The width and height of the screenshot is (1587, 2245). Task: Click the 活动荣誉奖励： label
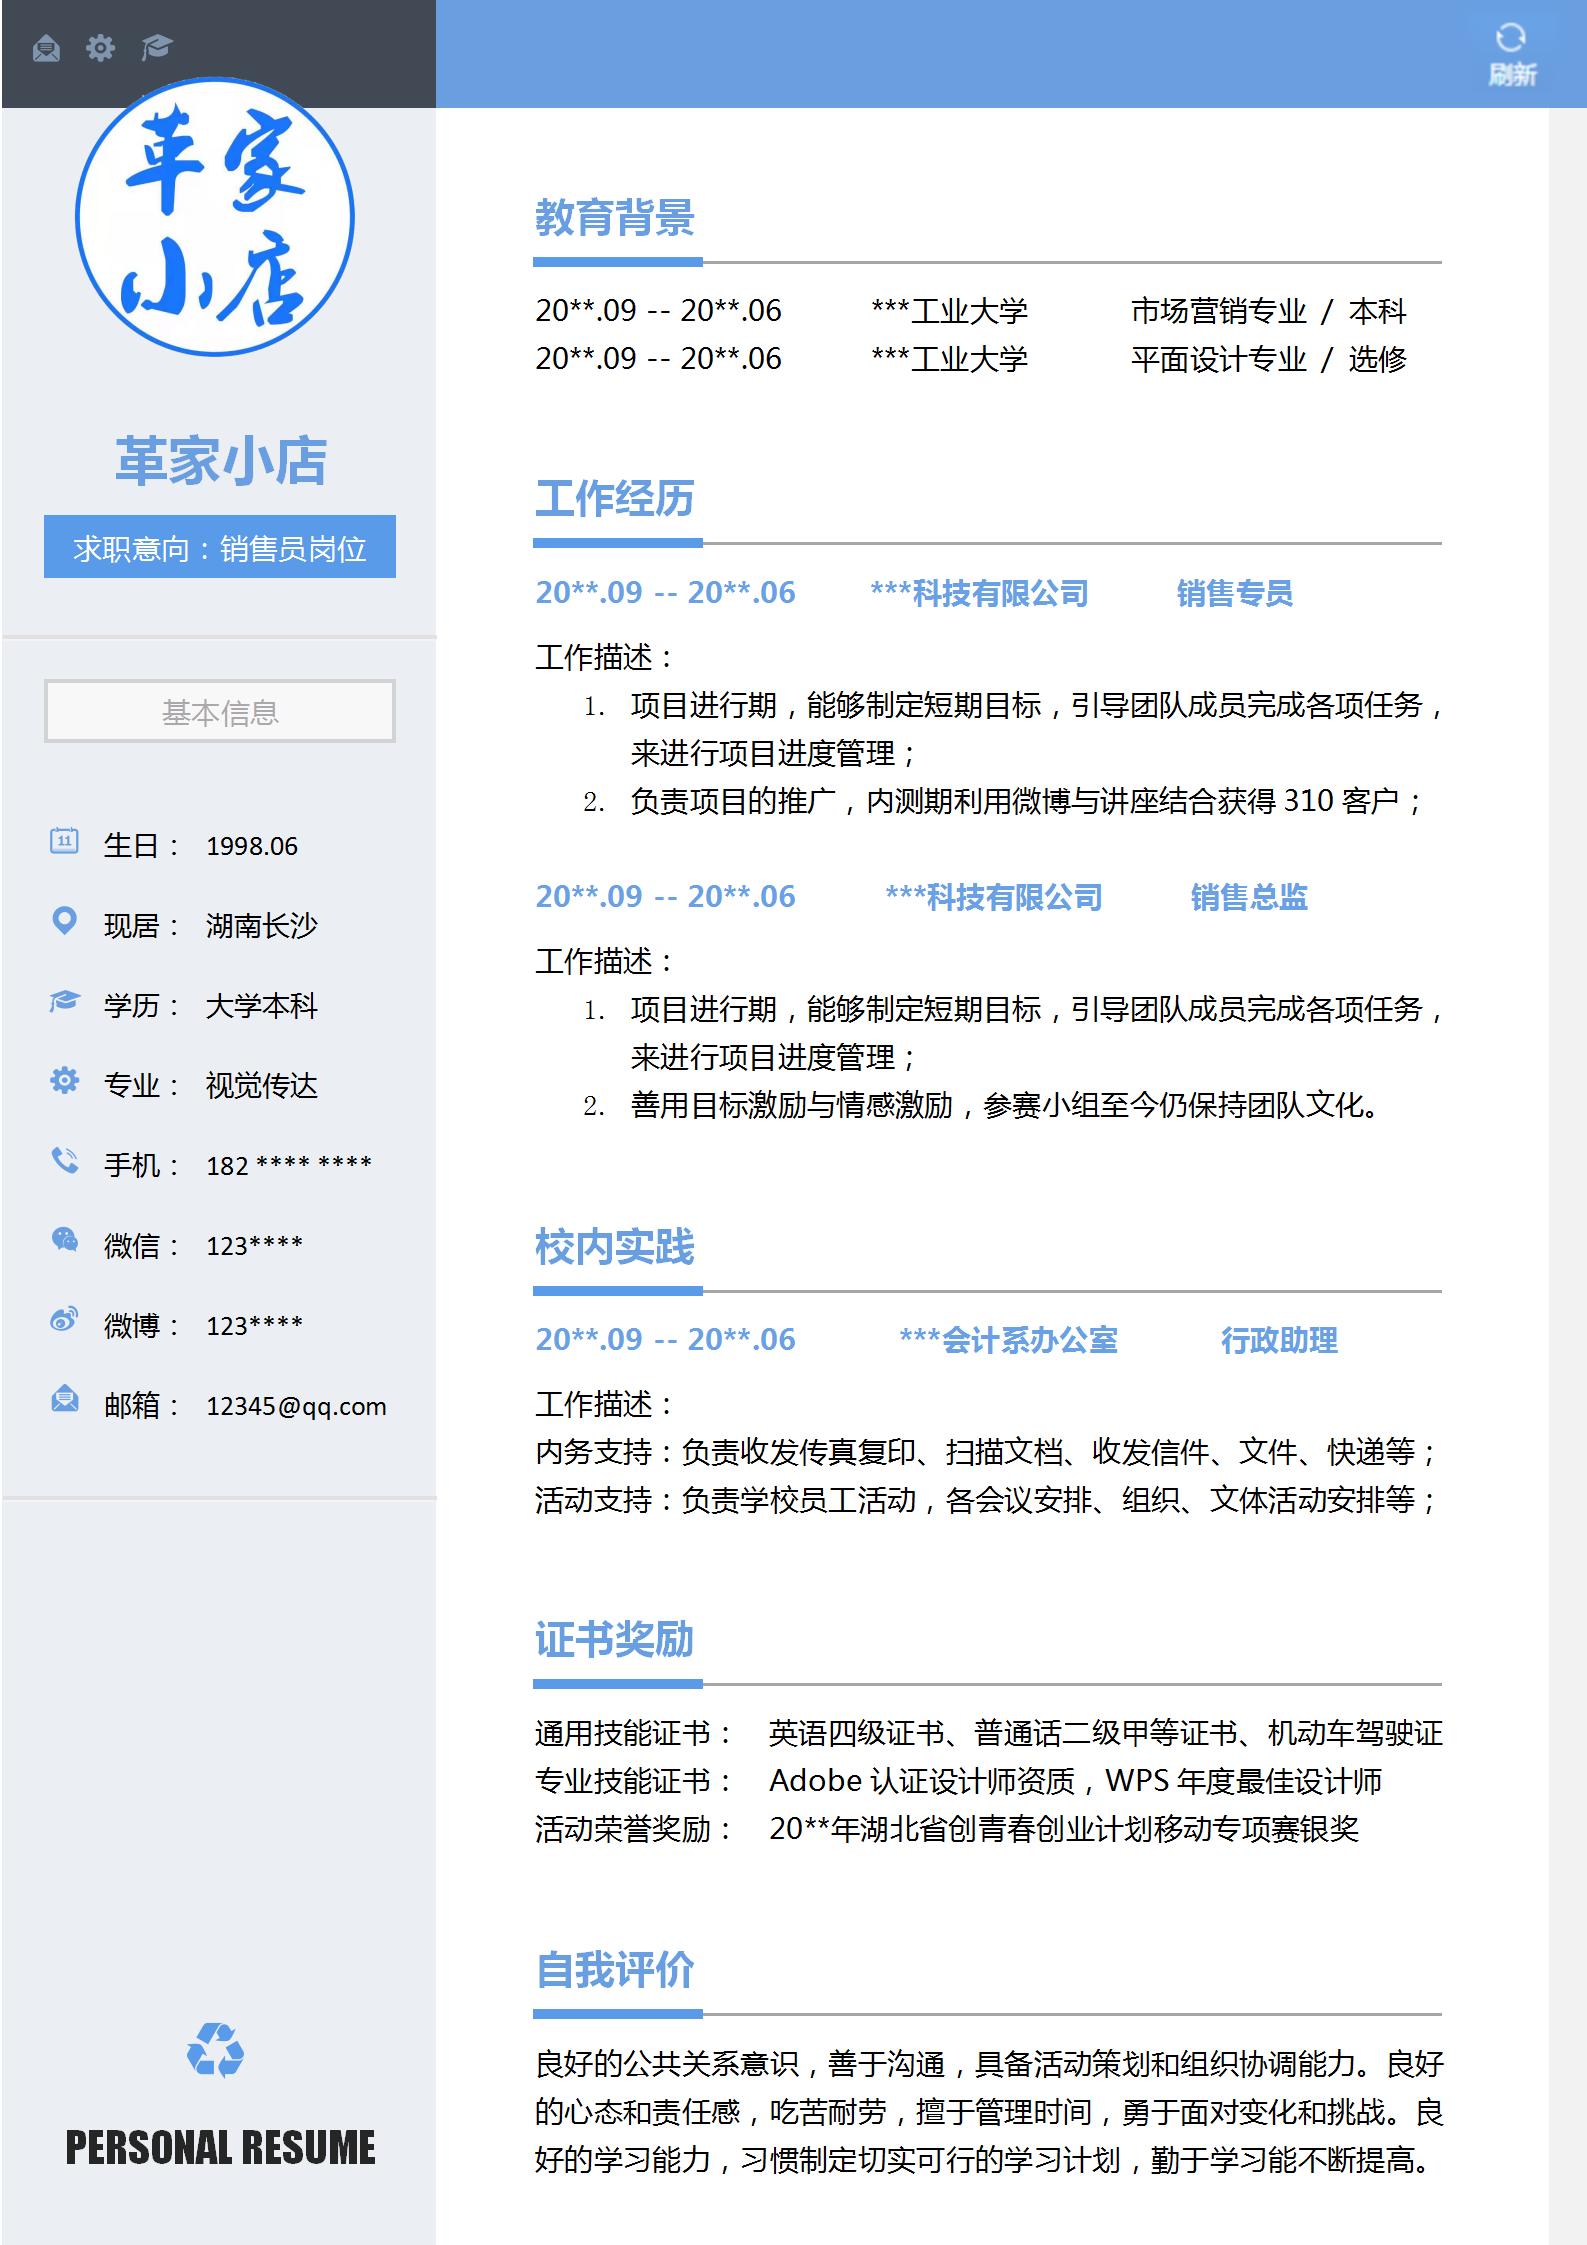tap(635, 1829)
